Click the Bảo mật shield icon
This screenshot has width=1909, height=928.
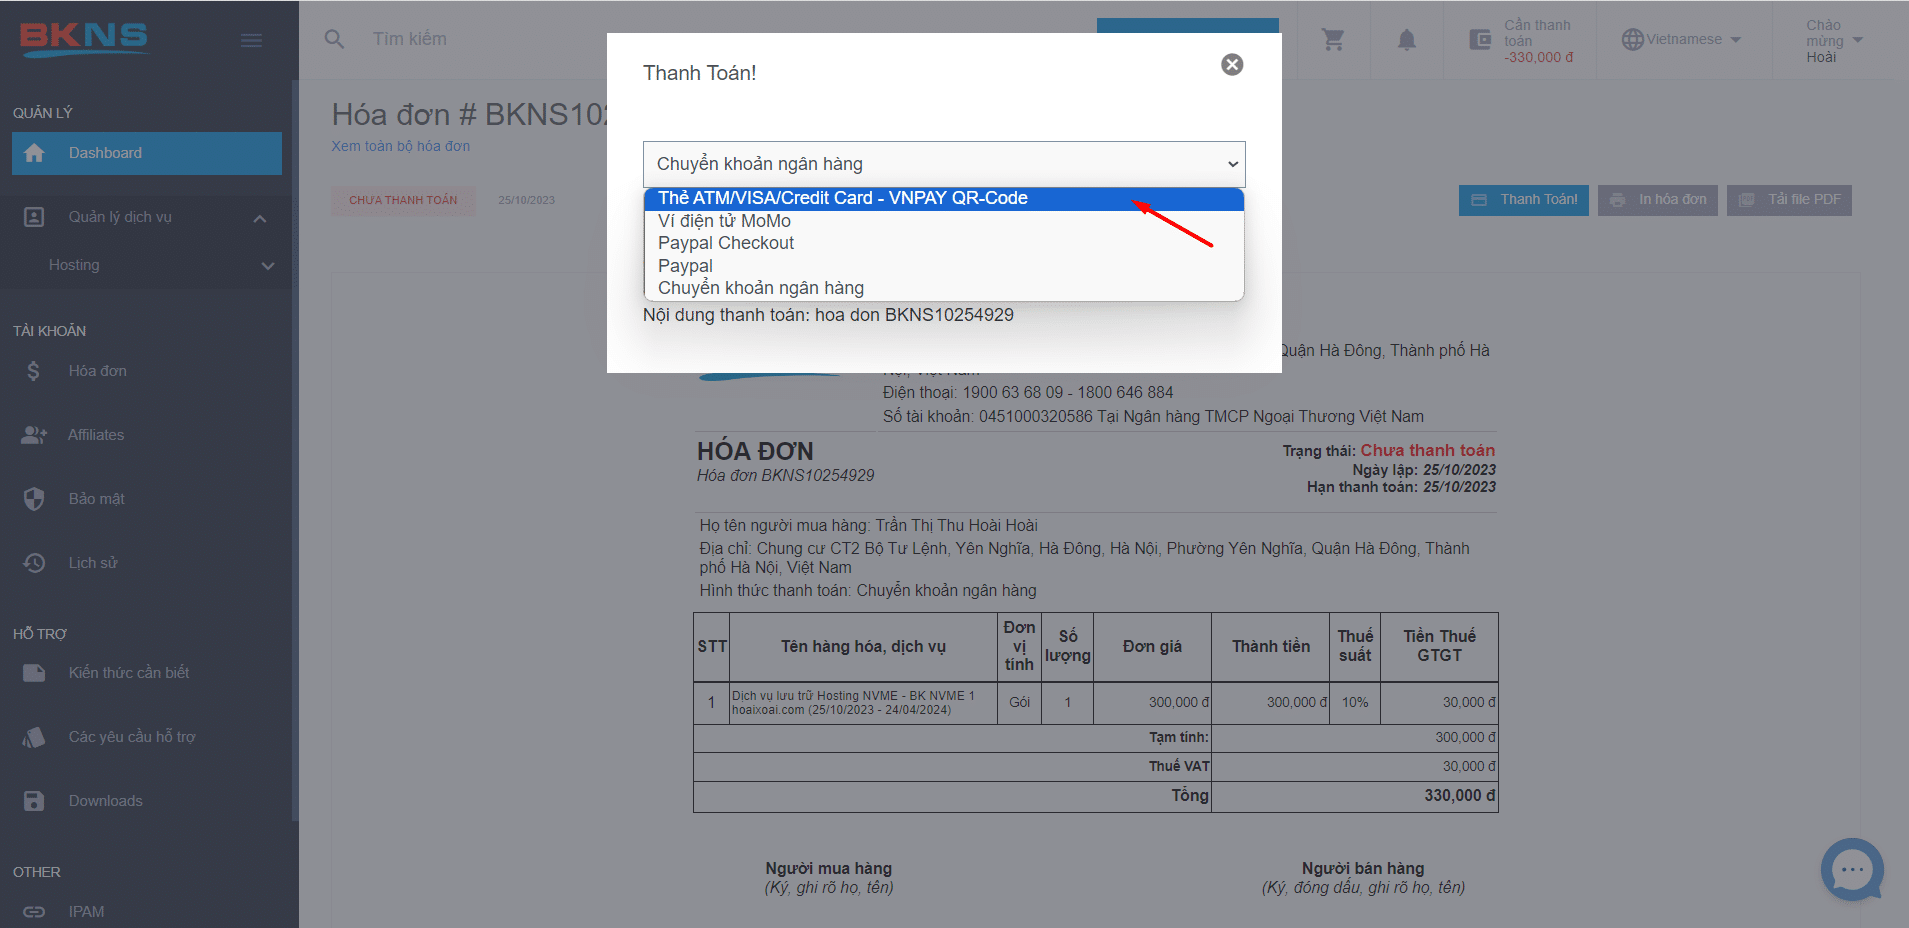point(34,499)
